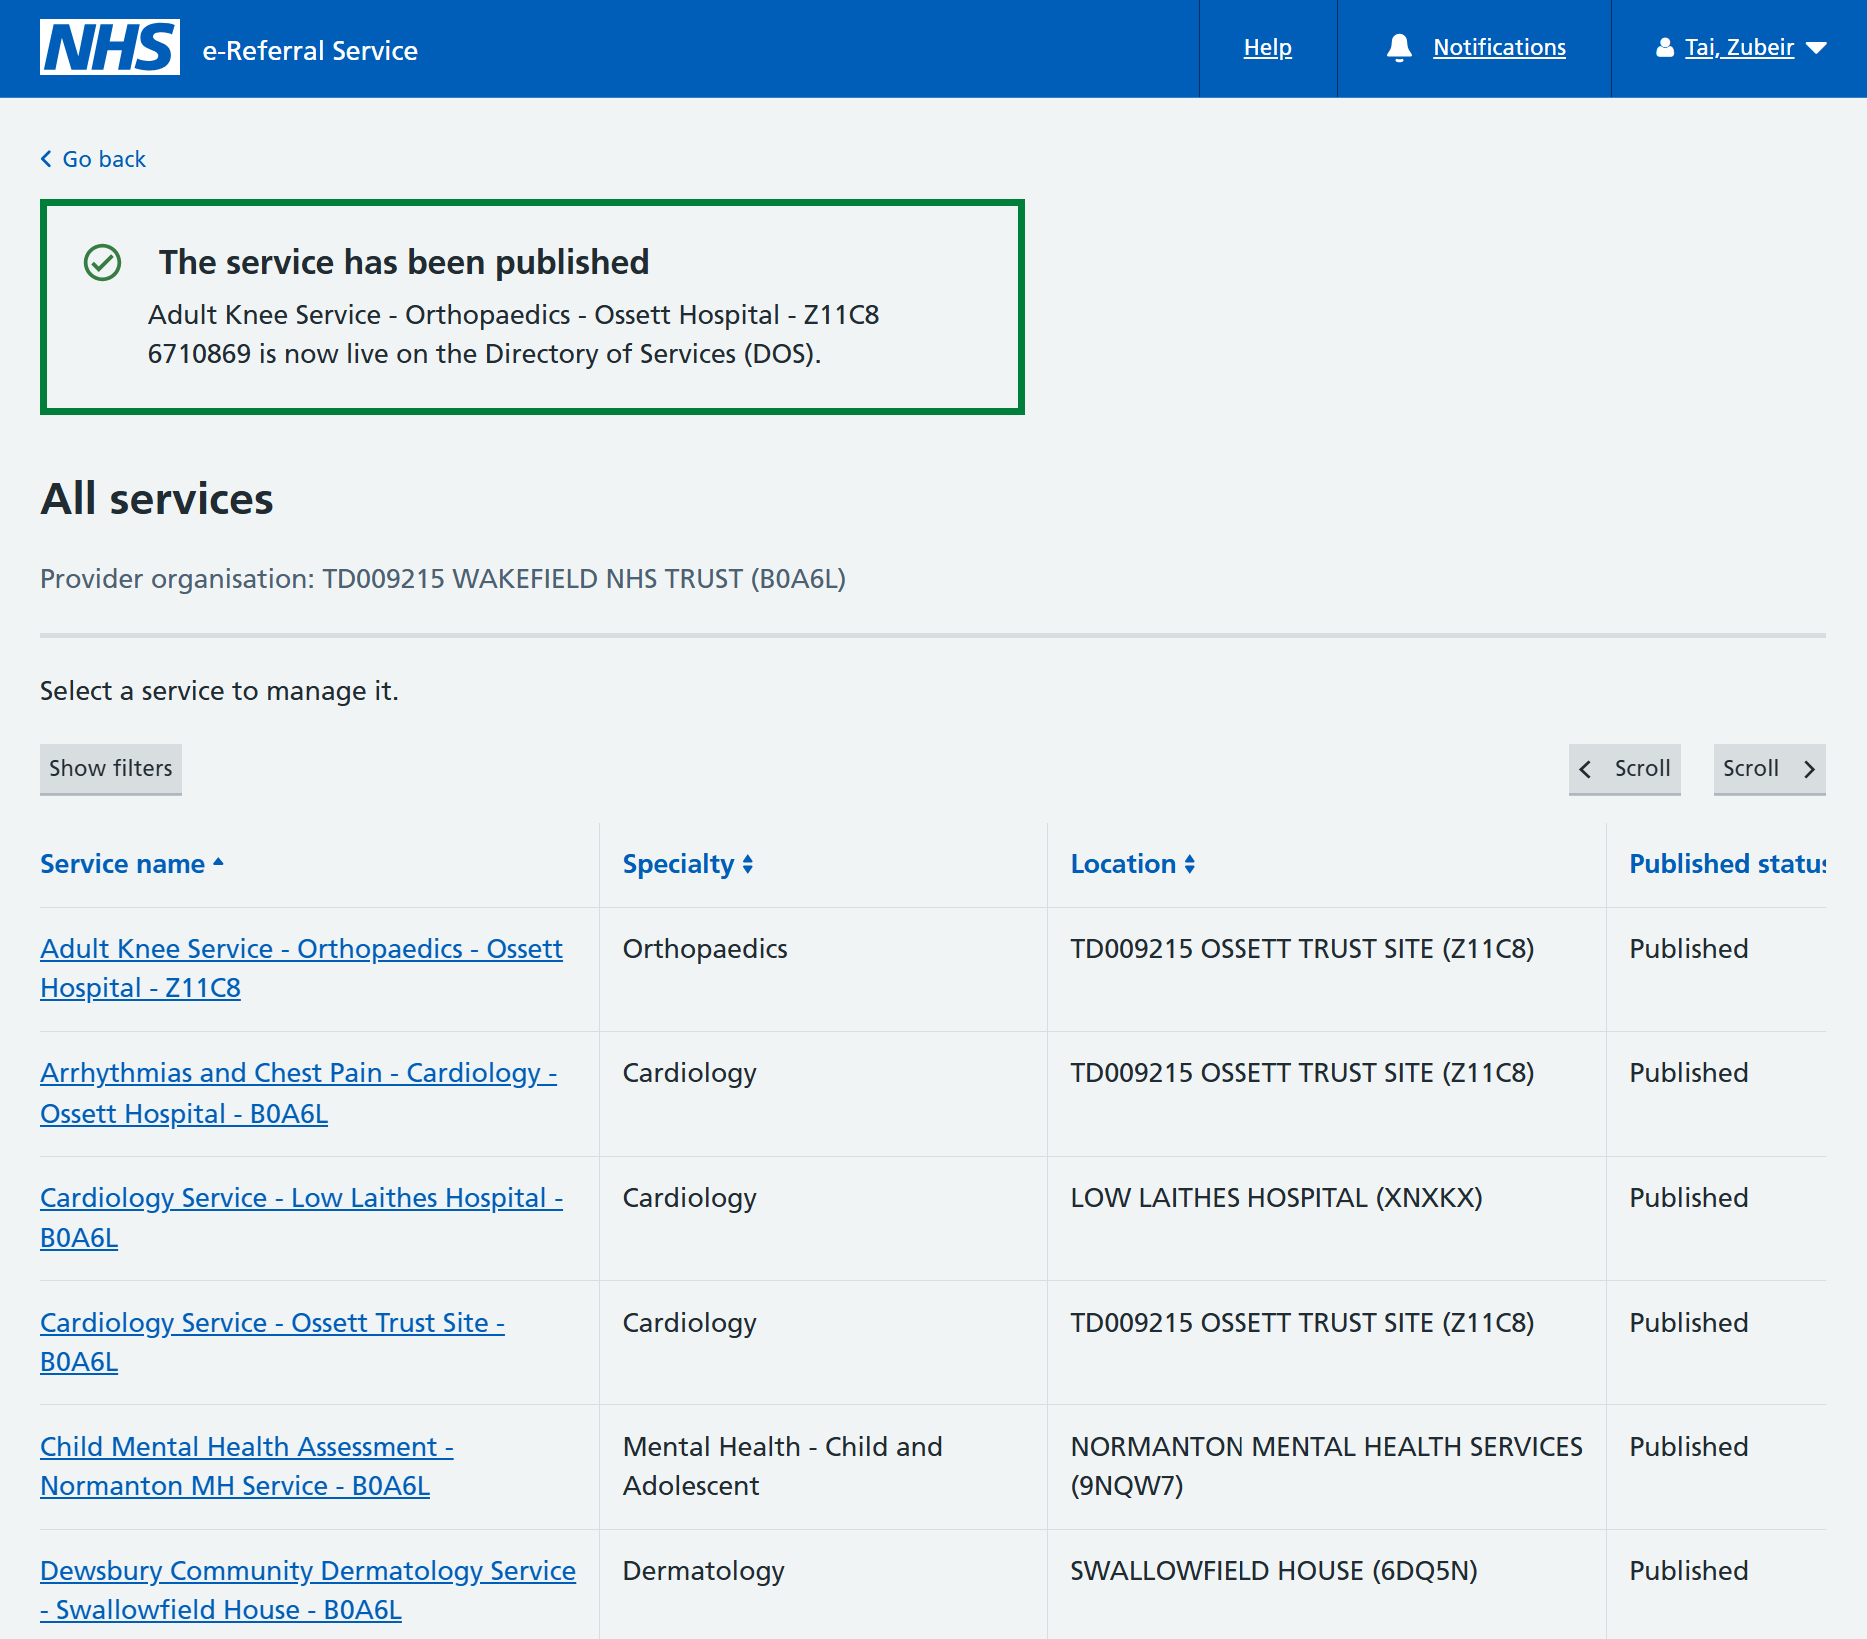Click Published status in the Low Laithes row
Image resolution: width=1867 pixels, height=1639 pixels.
pos(1689,1198)
